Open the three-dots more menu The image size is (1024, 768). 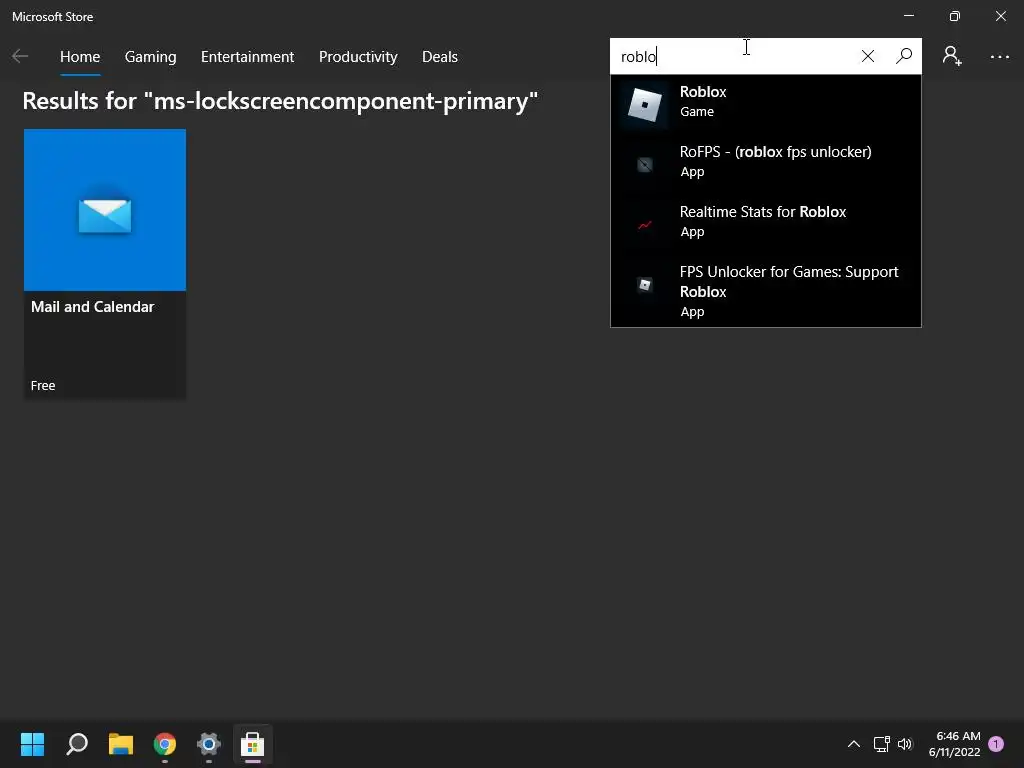coord(999,57)
